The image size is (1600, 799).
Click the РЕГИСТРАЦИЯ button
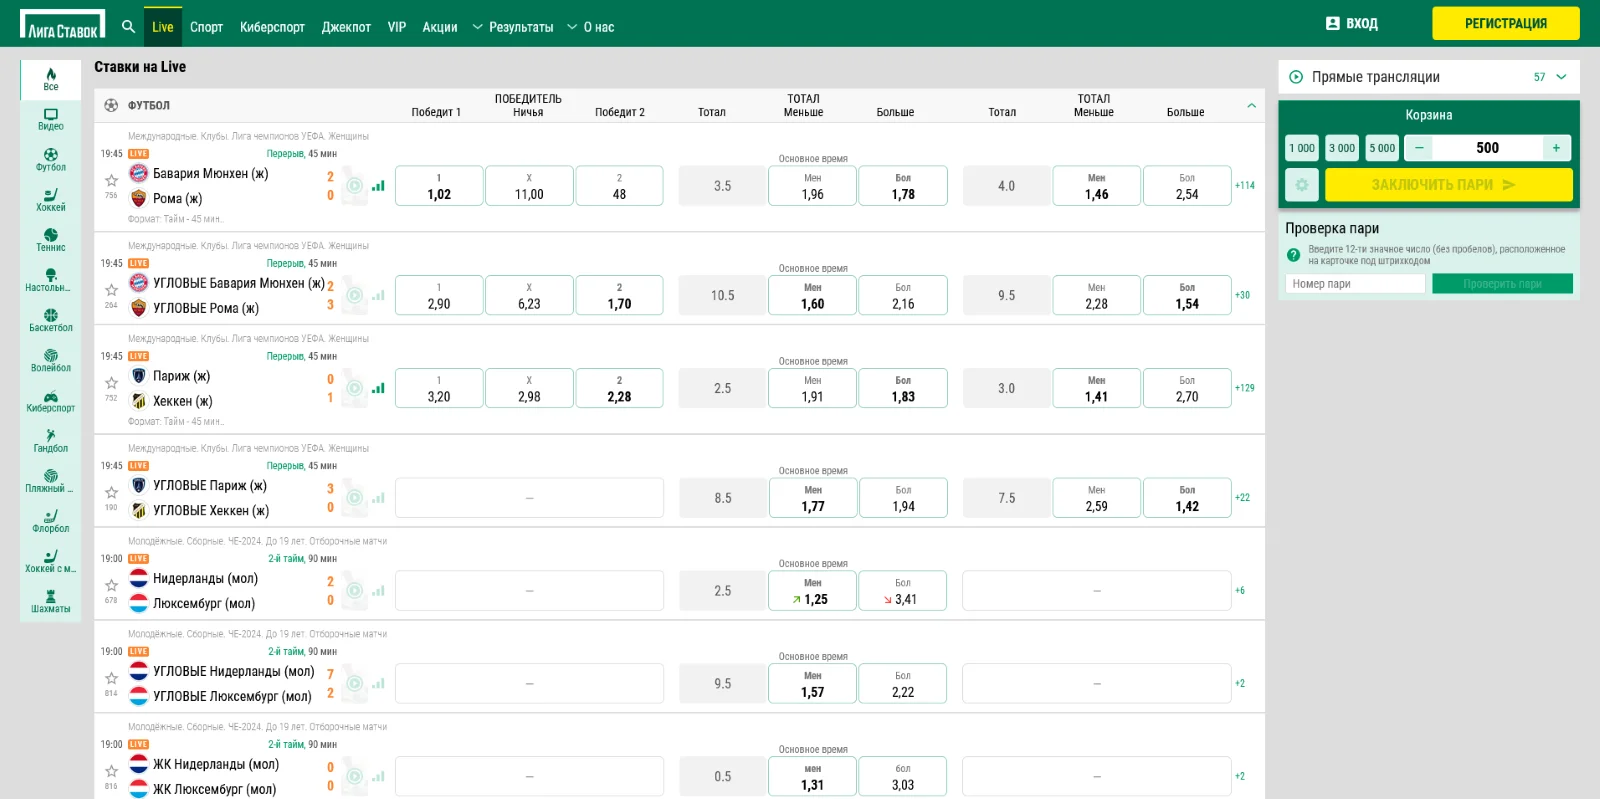click(x=1506, y=23)
